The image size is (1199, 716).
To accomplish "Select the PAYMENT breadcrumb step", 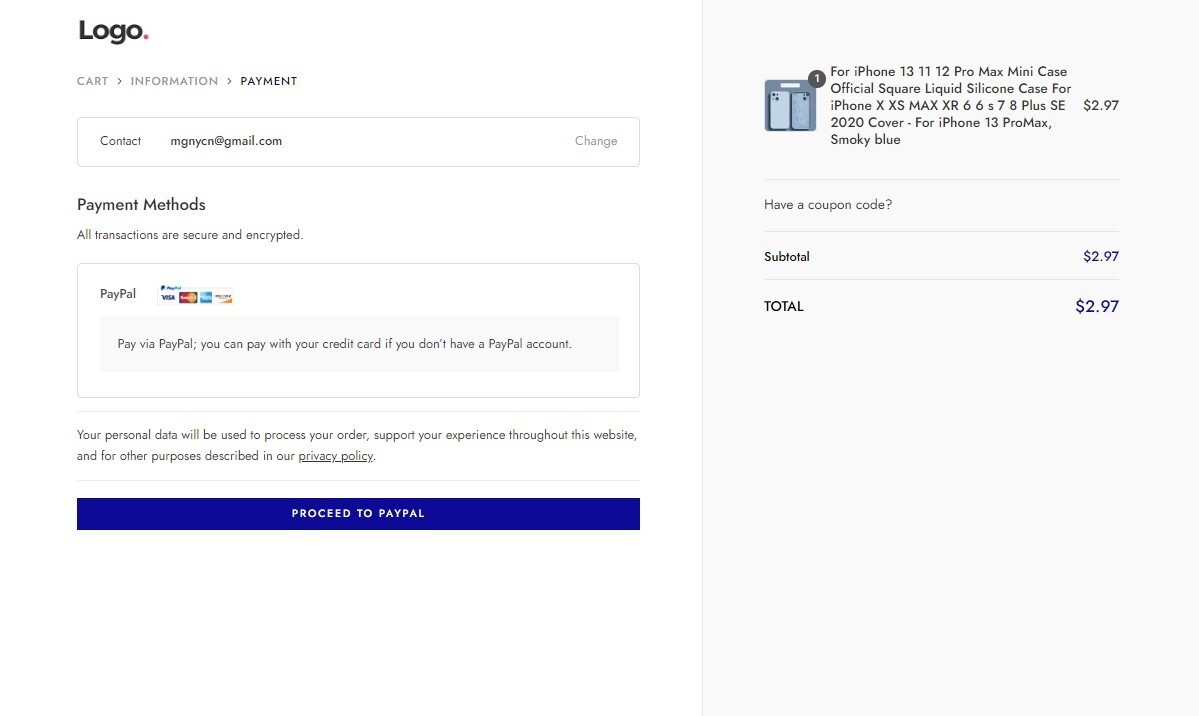I will 268,81.
